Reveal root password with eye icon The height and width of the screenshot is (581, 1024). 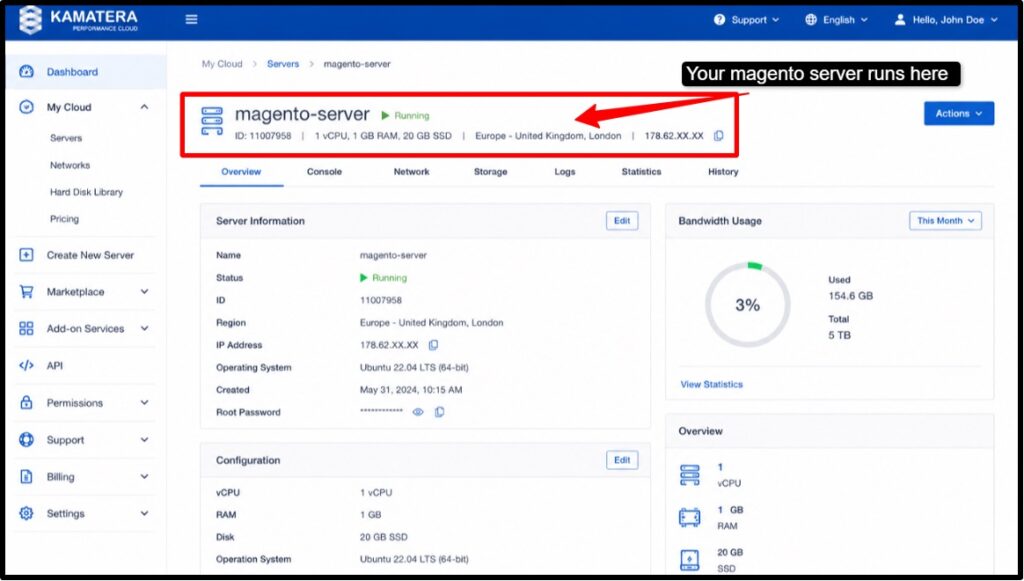[x=418, y=412]
